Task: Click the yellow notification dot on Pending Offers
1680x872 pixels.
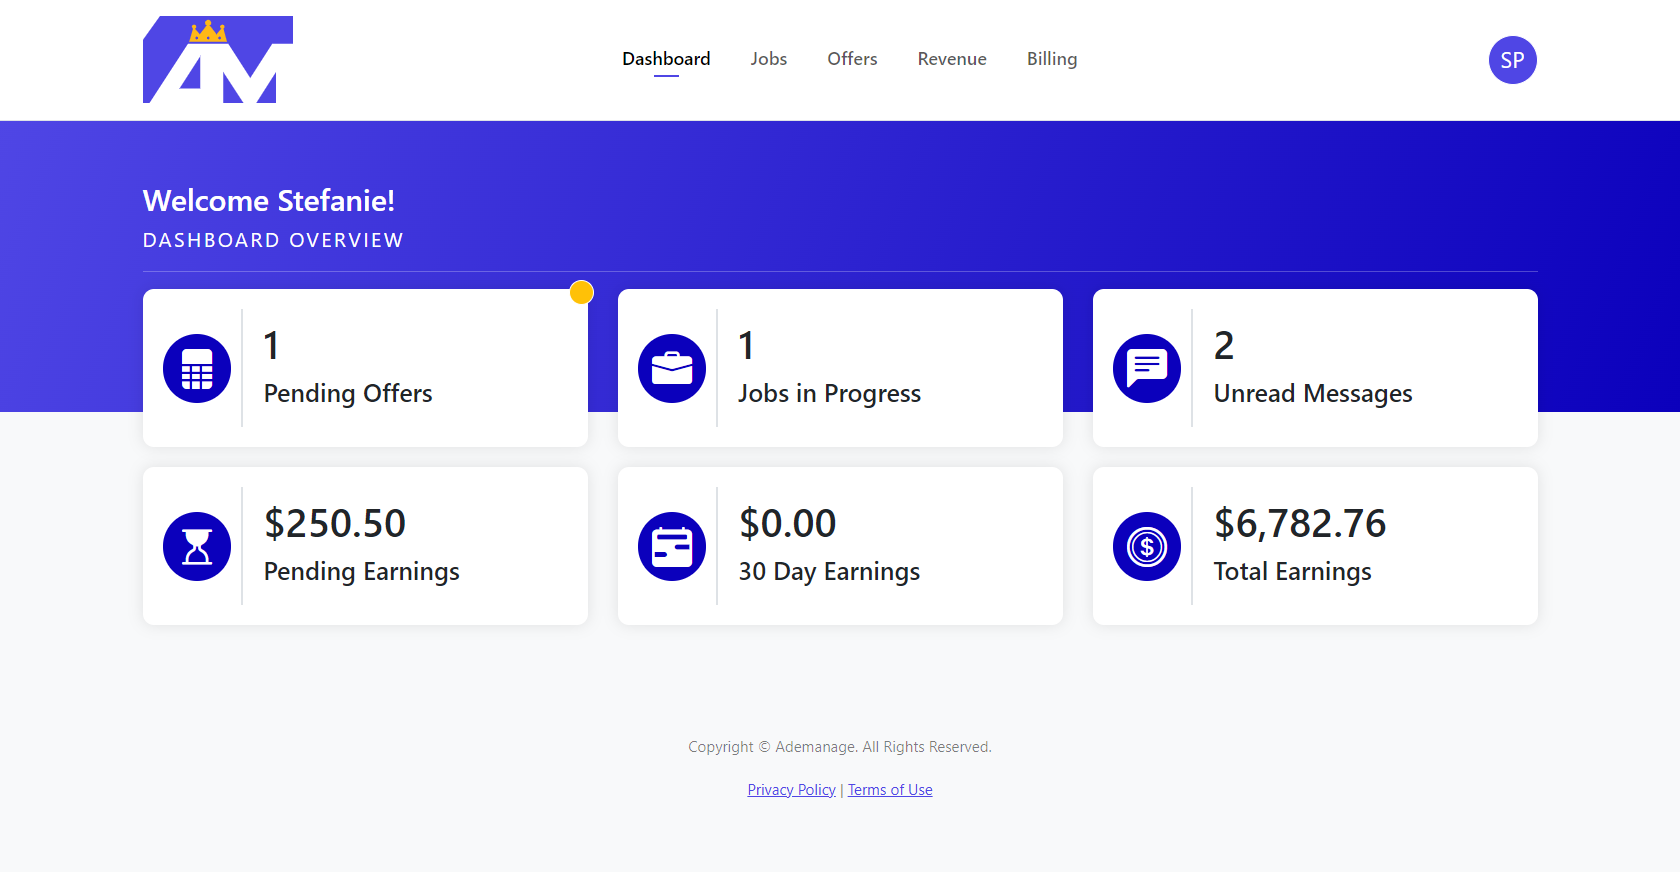Action: pos(581,292)
